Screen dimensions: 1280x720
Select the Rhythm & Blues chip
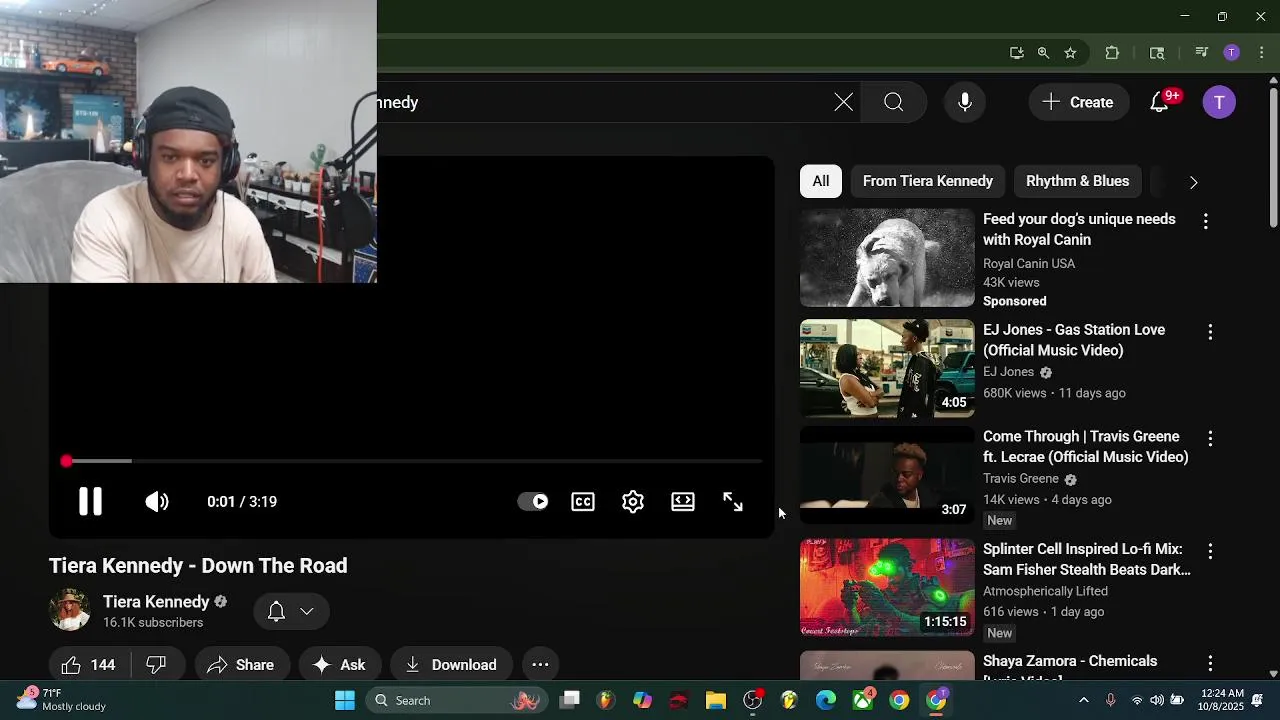click(1077, 181)
